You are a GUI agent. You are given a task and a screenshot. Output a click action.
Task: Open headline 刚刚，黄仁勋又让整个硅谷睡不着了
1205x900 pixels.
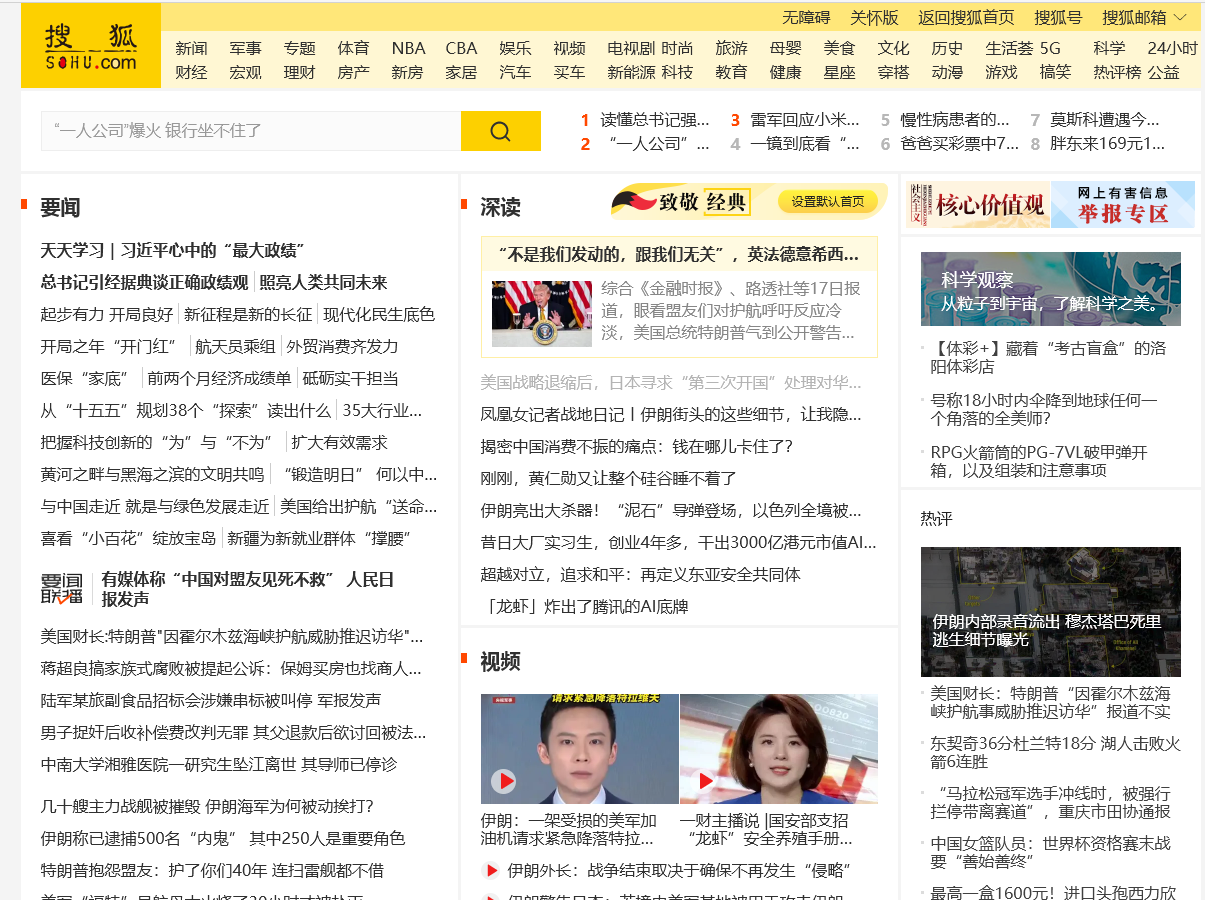(x=608, y=478)
